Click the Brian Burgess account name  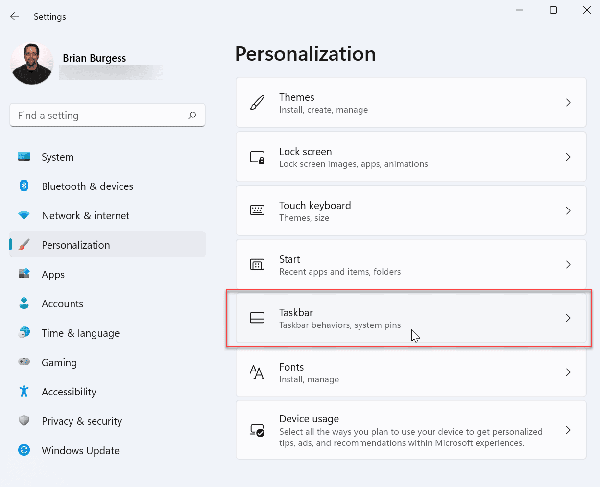tap(94, 58)
